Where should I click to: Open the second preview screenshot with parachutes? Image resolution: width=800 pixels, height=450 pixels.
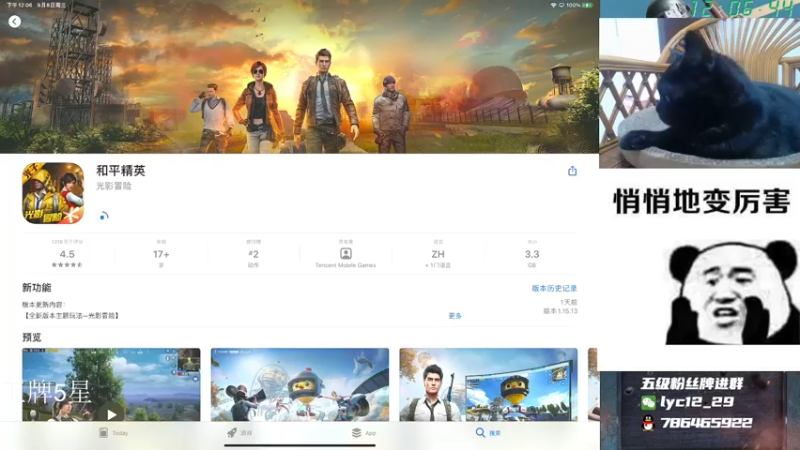pos(300,385)
